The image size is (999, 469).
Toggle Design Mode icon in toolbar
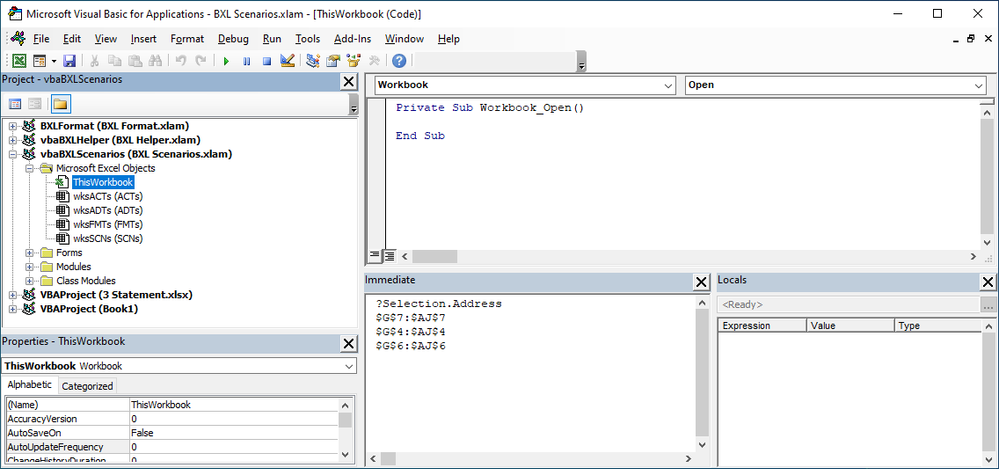click(x=287, y=61)
